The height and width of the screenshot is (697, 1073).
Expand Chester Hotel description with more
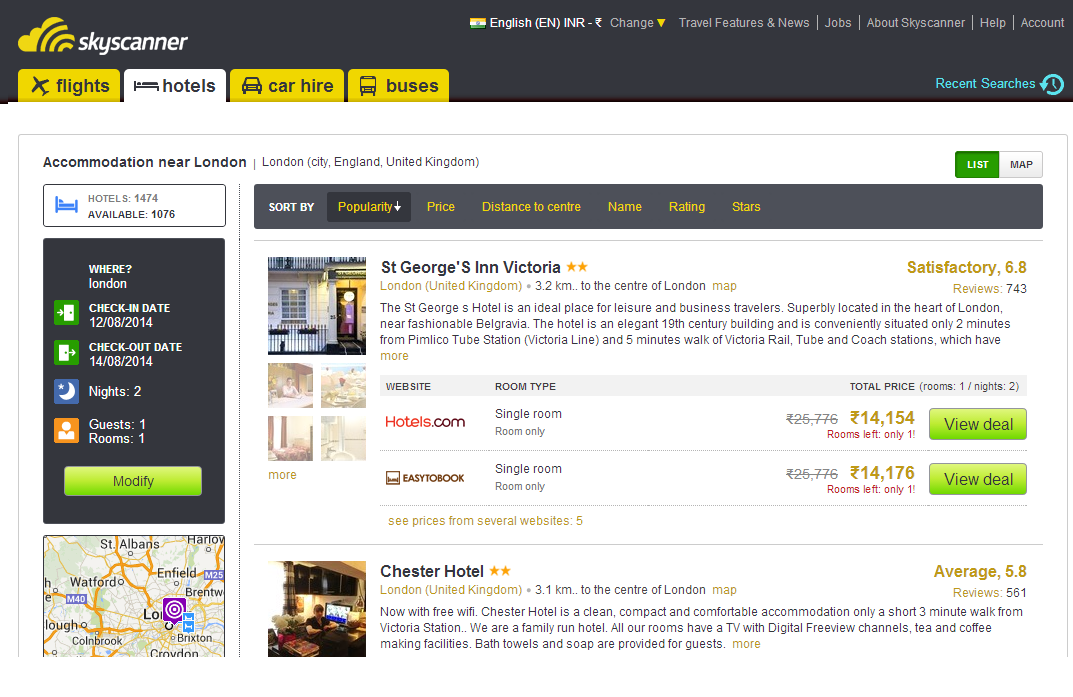746,644
